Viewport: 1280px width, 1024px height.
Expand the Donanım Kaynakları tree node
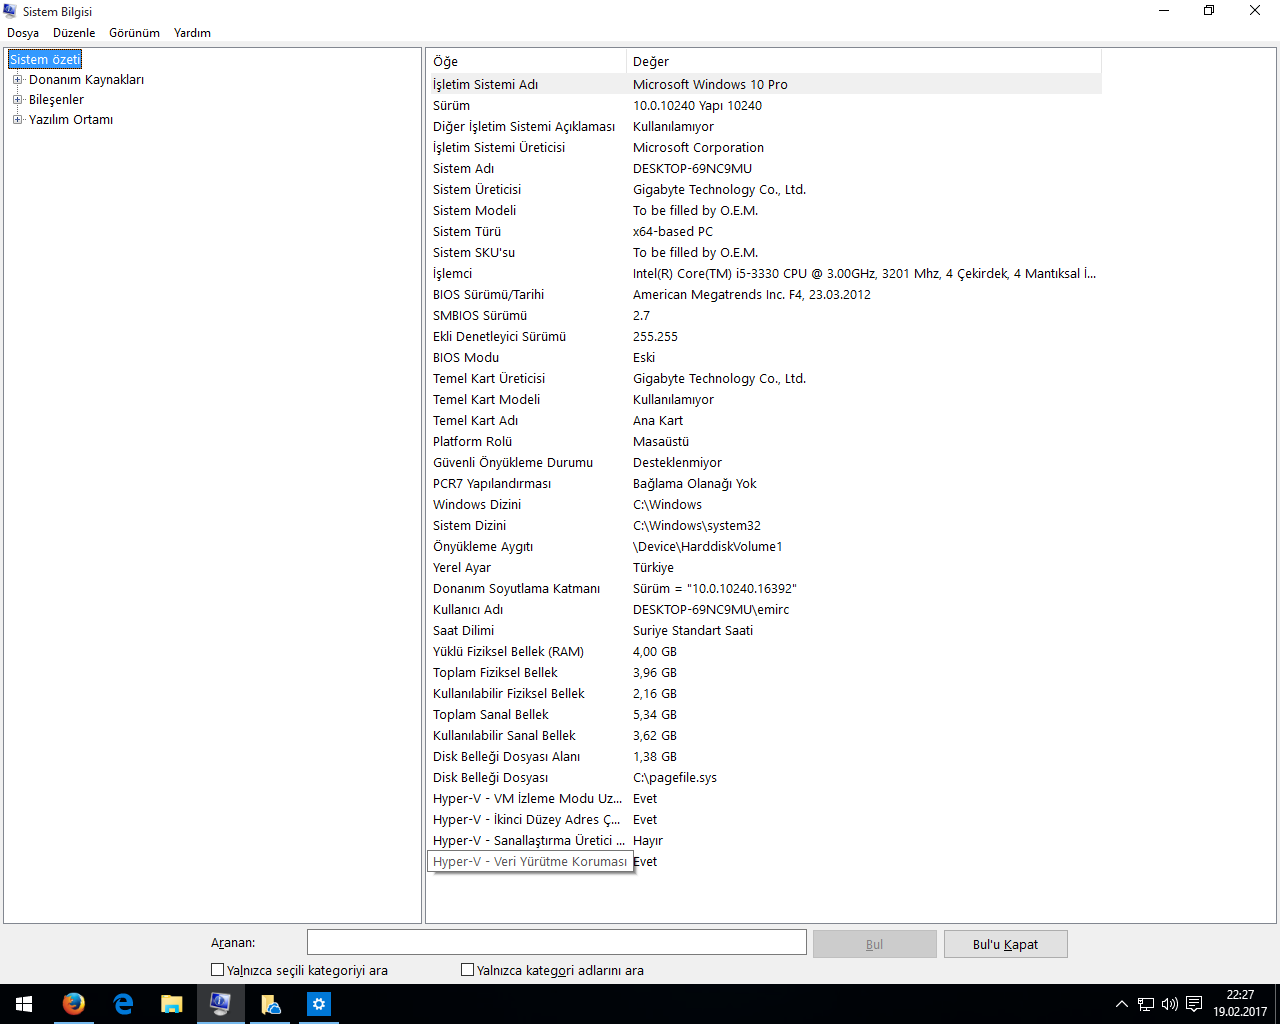coord(17,80)
